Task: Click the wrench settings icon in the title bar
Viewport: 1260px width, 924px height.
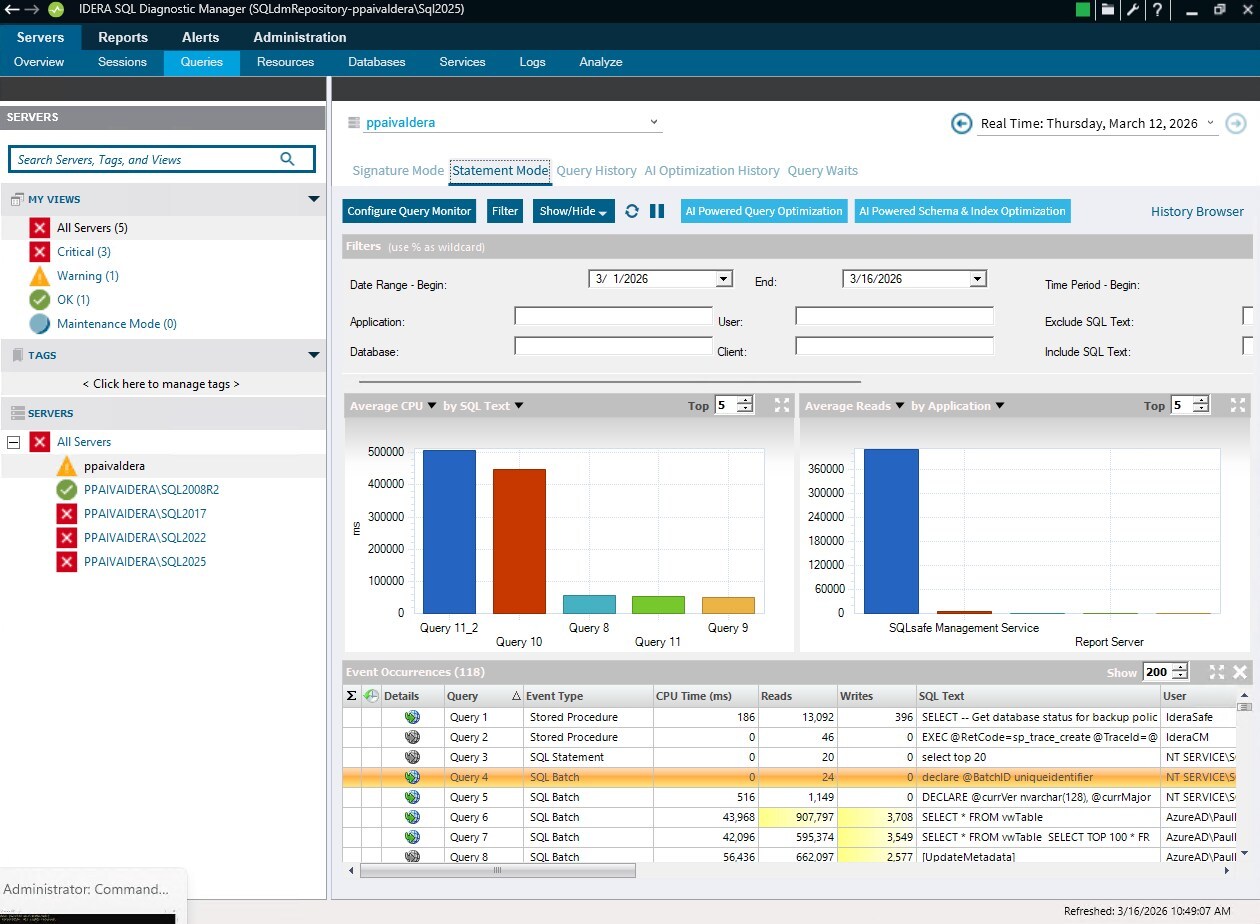Action: pyautogui.click(x=1133, y=11)
